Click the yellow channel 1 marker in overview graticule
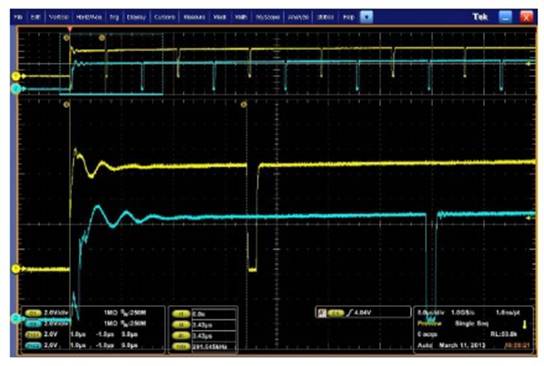The height and width of the screenshot is (366, 544). [16, 76]
